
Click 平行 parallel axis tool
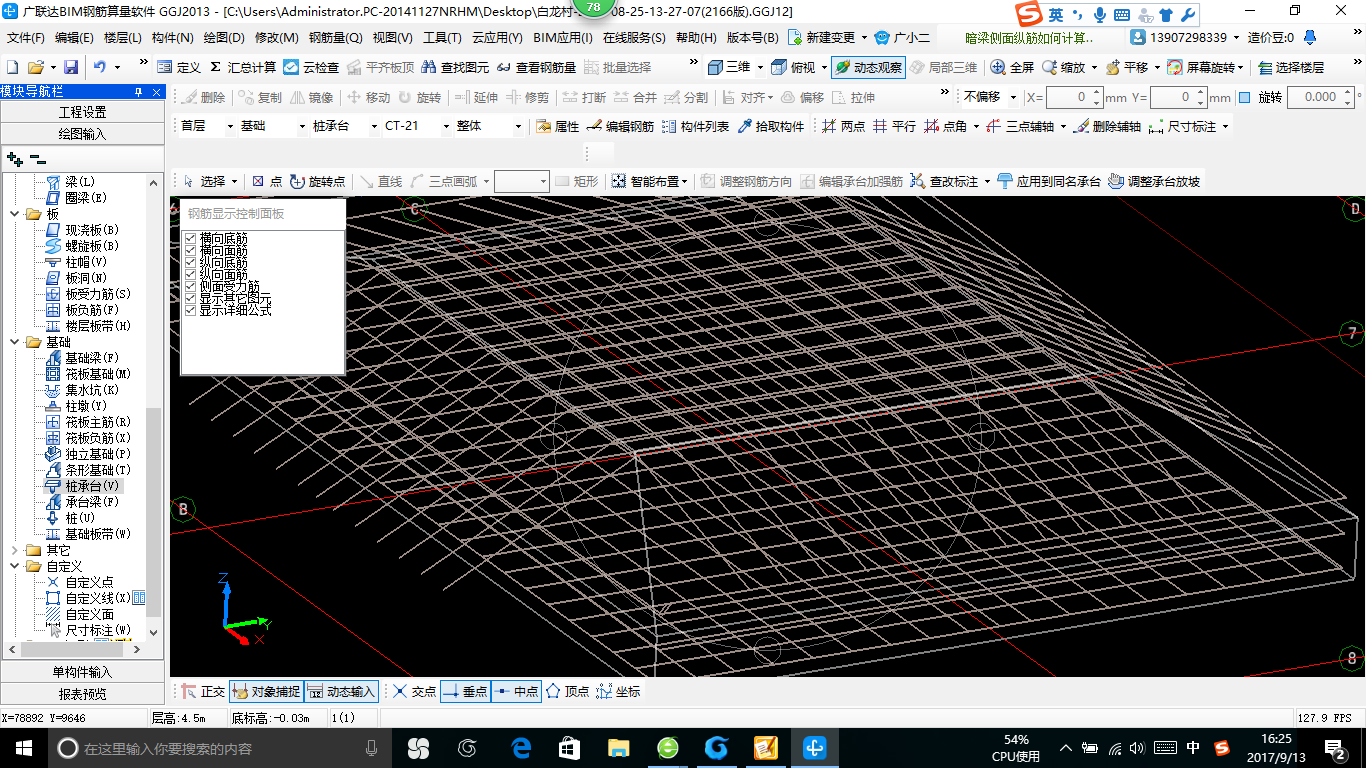click(894, 127)
